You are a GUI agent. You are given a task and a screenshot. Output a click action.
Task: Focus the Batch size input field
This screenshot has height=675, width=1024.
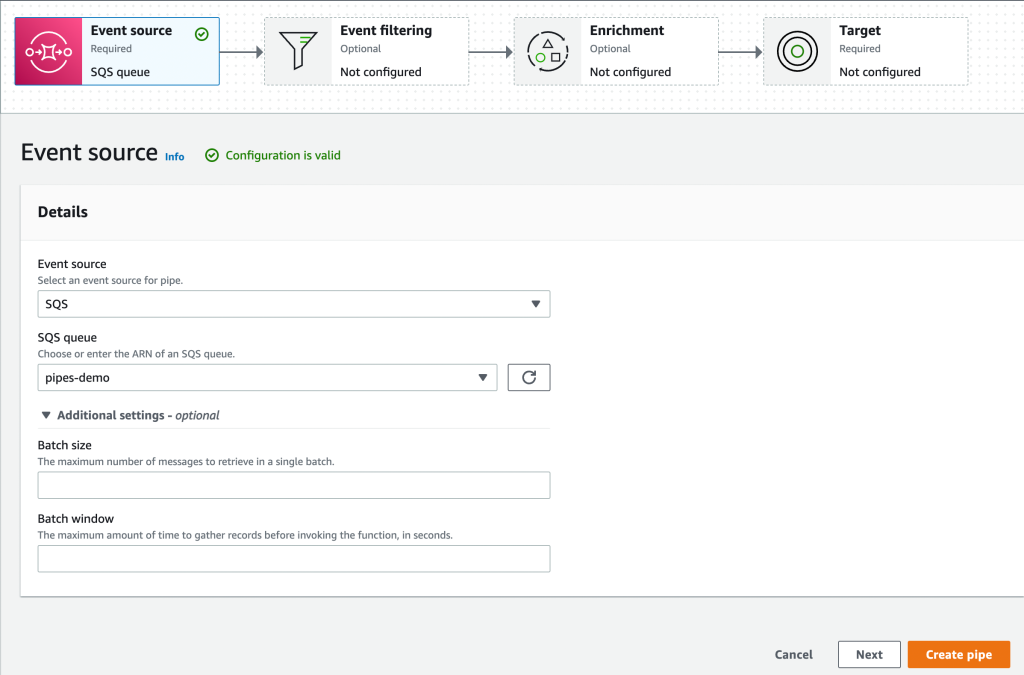294,485
